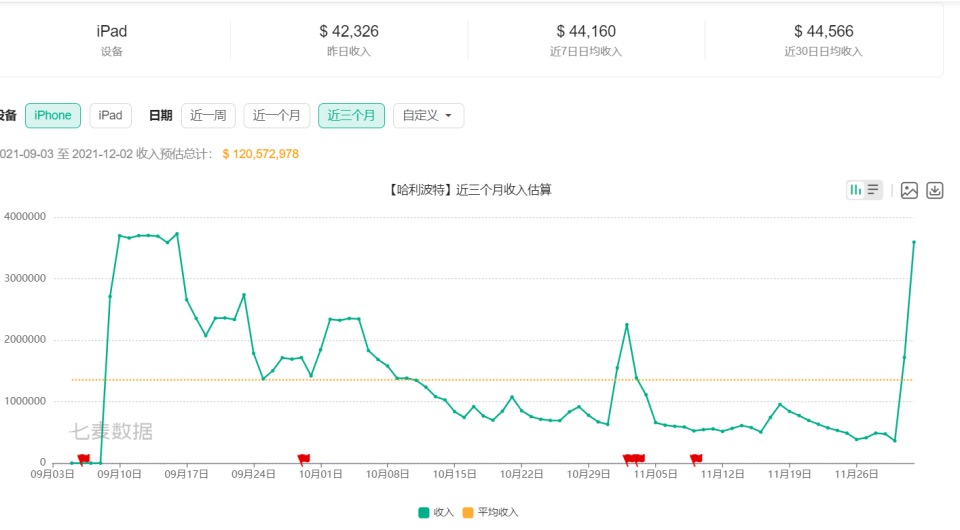
Task: Switch to data list view icon
Action: coord(873,190)
